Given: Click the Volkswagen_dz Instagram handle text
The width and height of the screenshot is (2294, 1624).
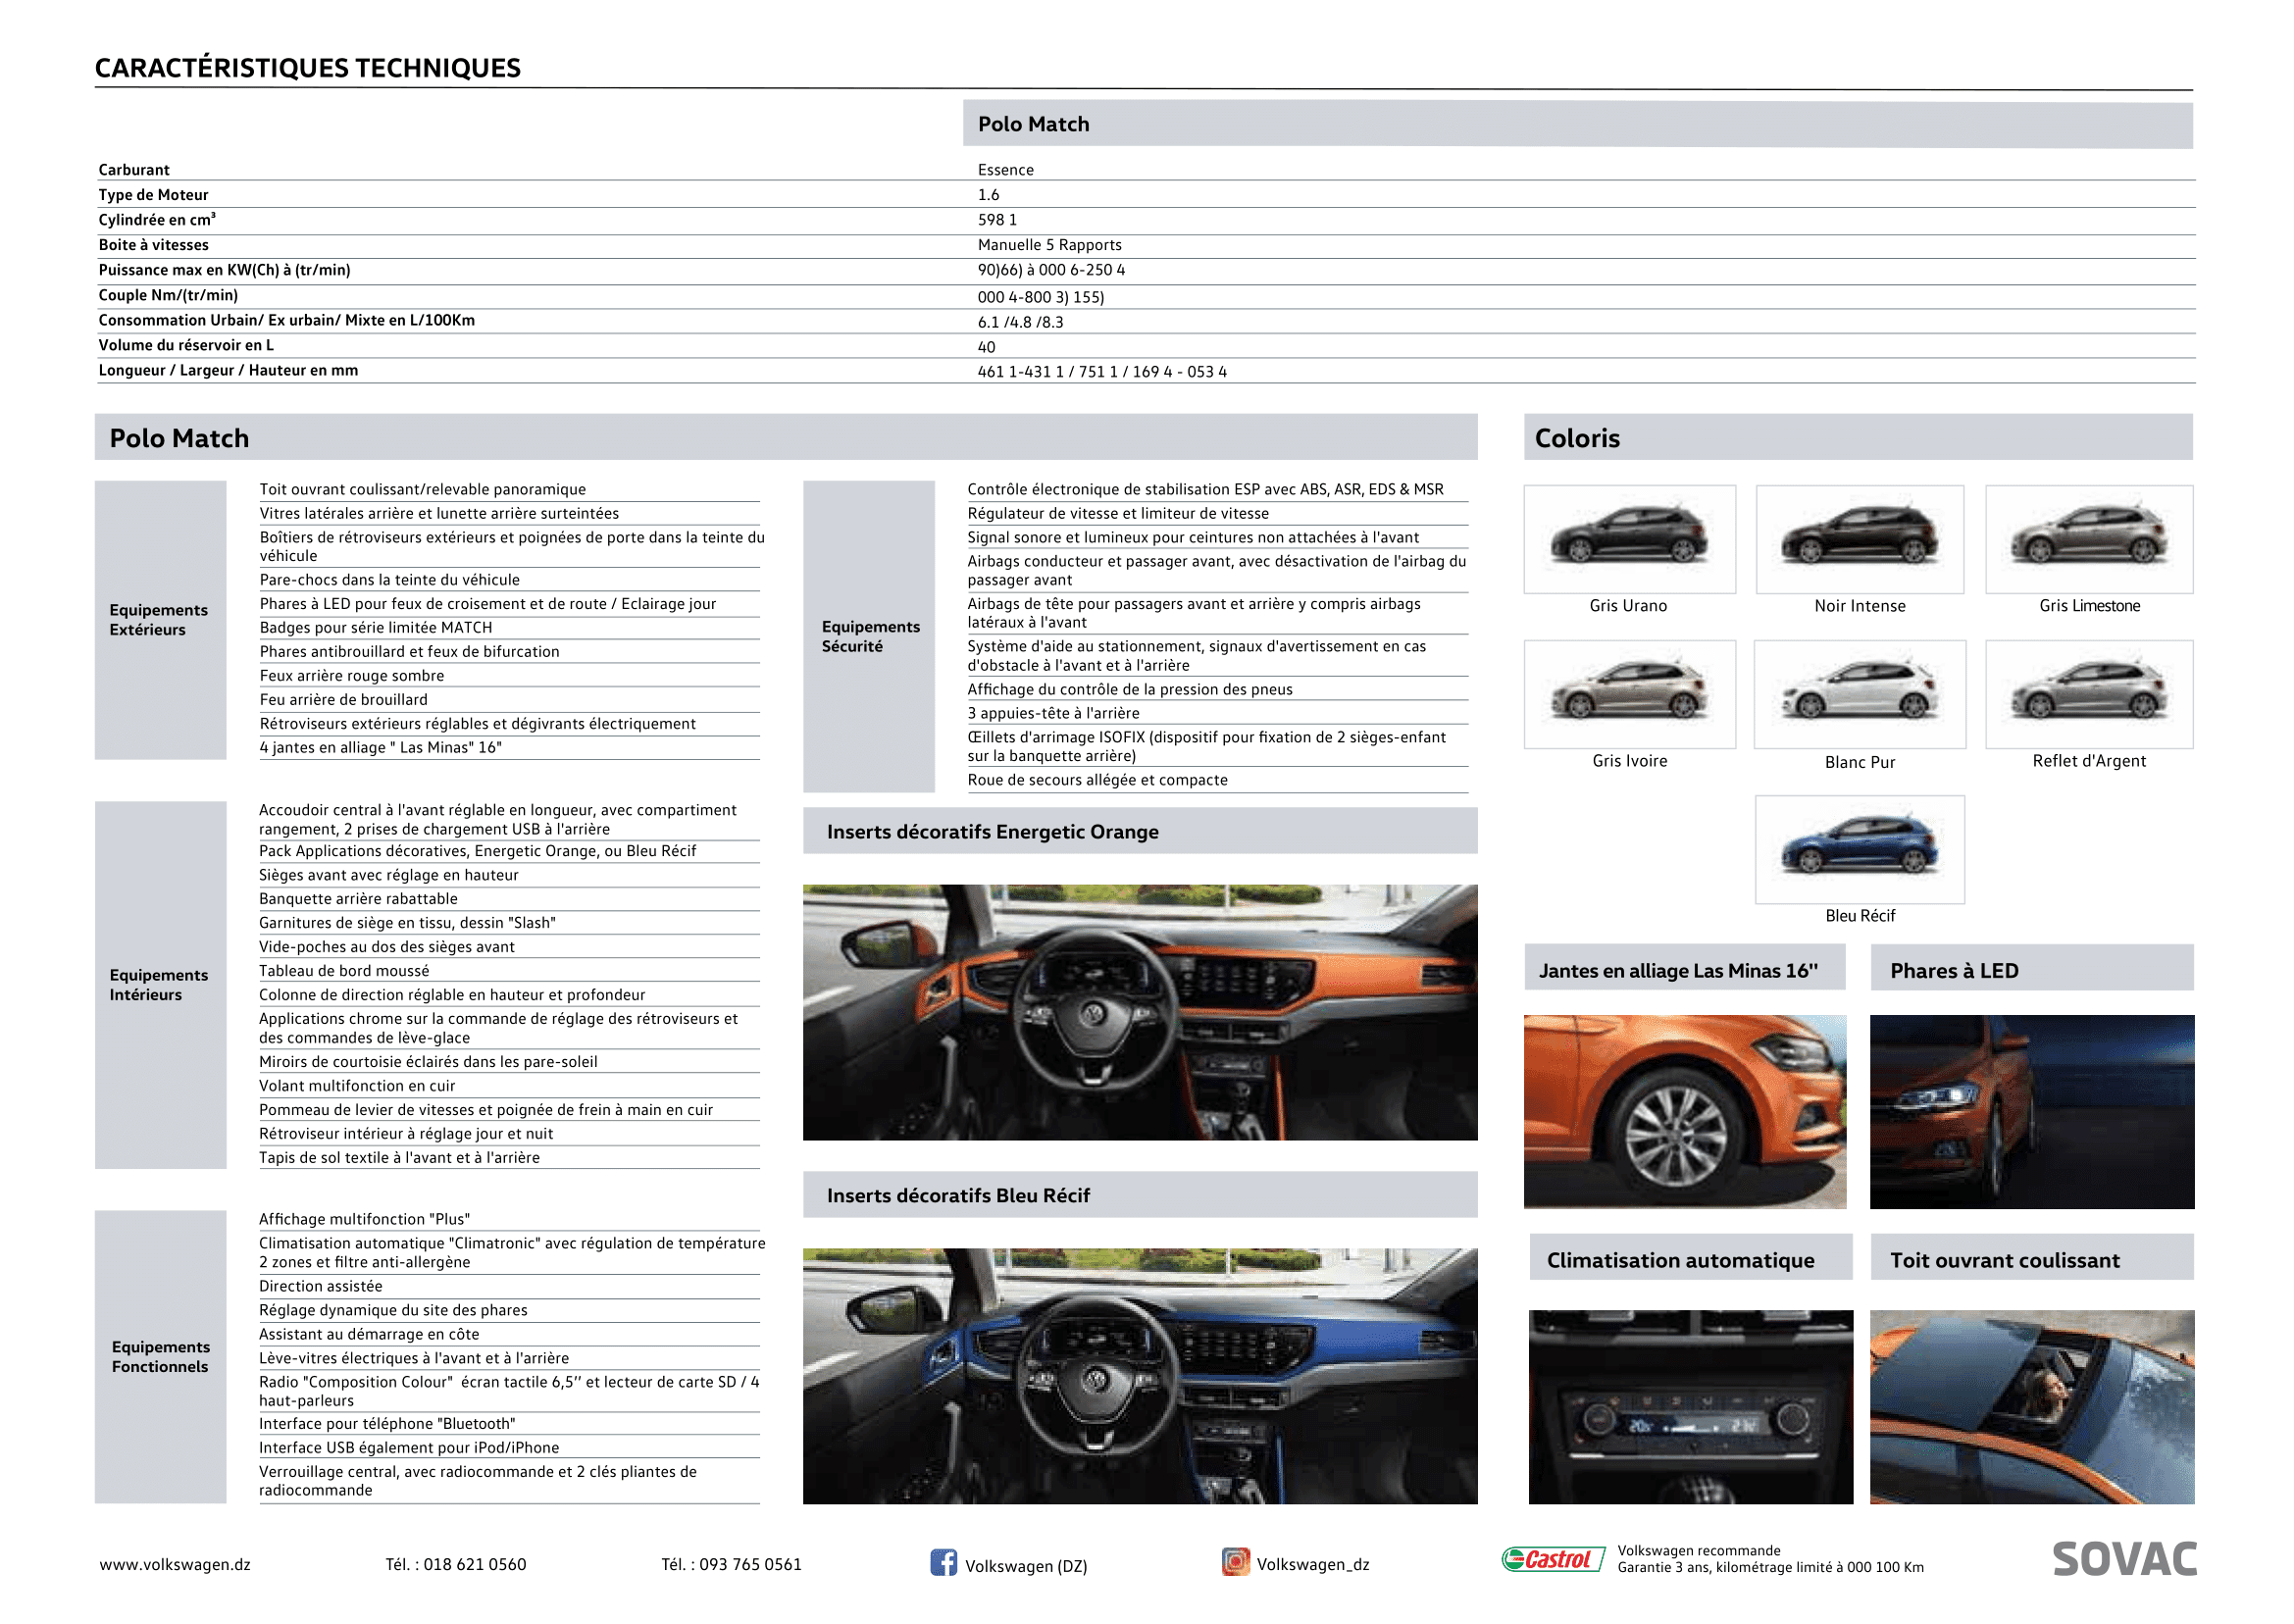Looking at the screenshot, I should [x=1312, y=1564].
